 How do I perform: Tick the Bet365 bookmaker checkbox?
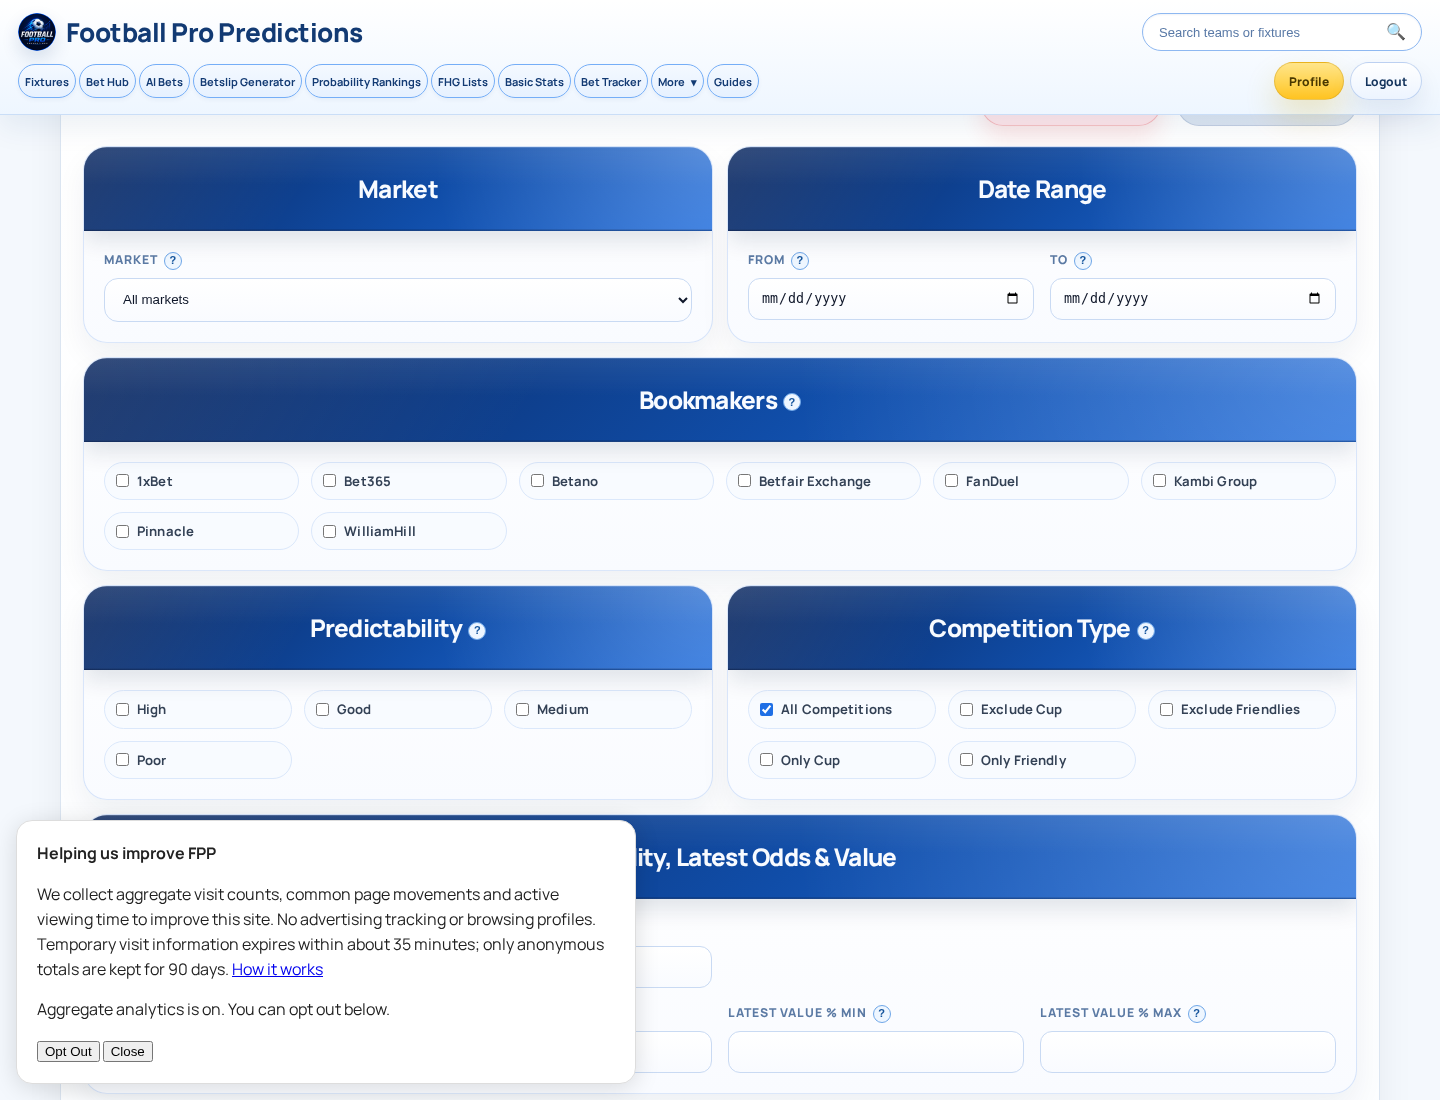(x=330, y=481)
